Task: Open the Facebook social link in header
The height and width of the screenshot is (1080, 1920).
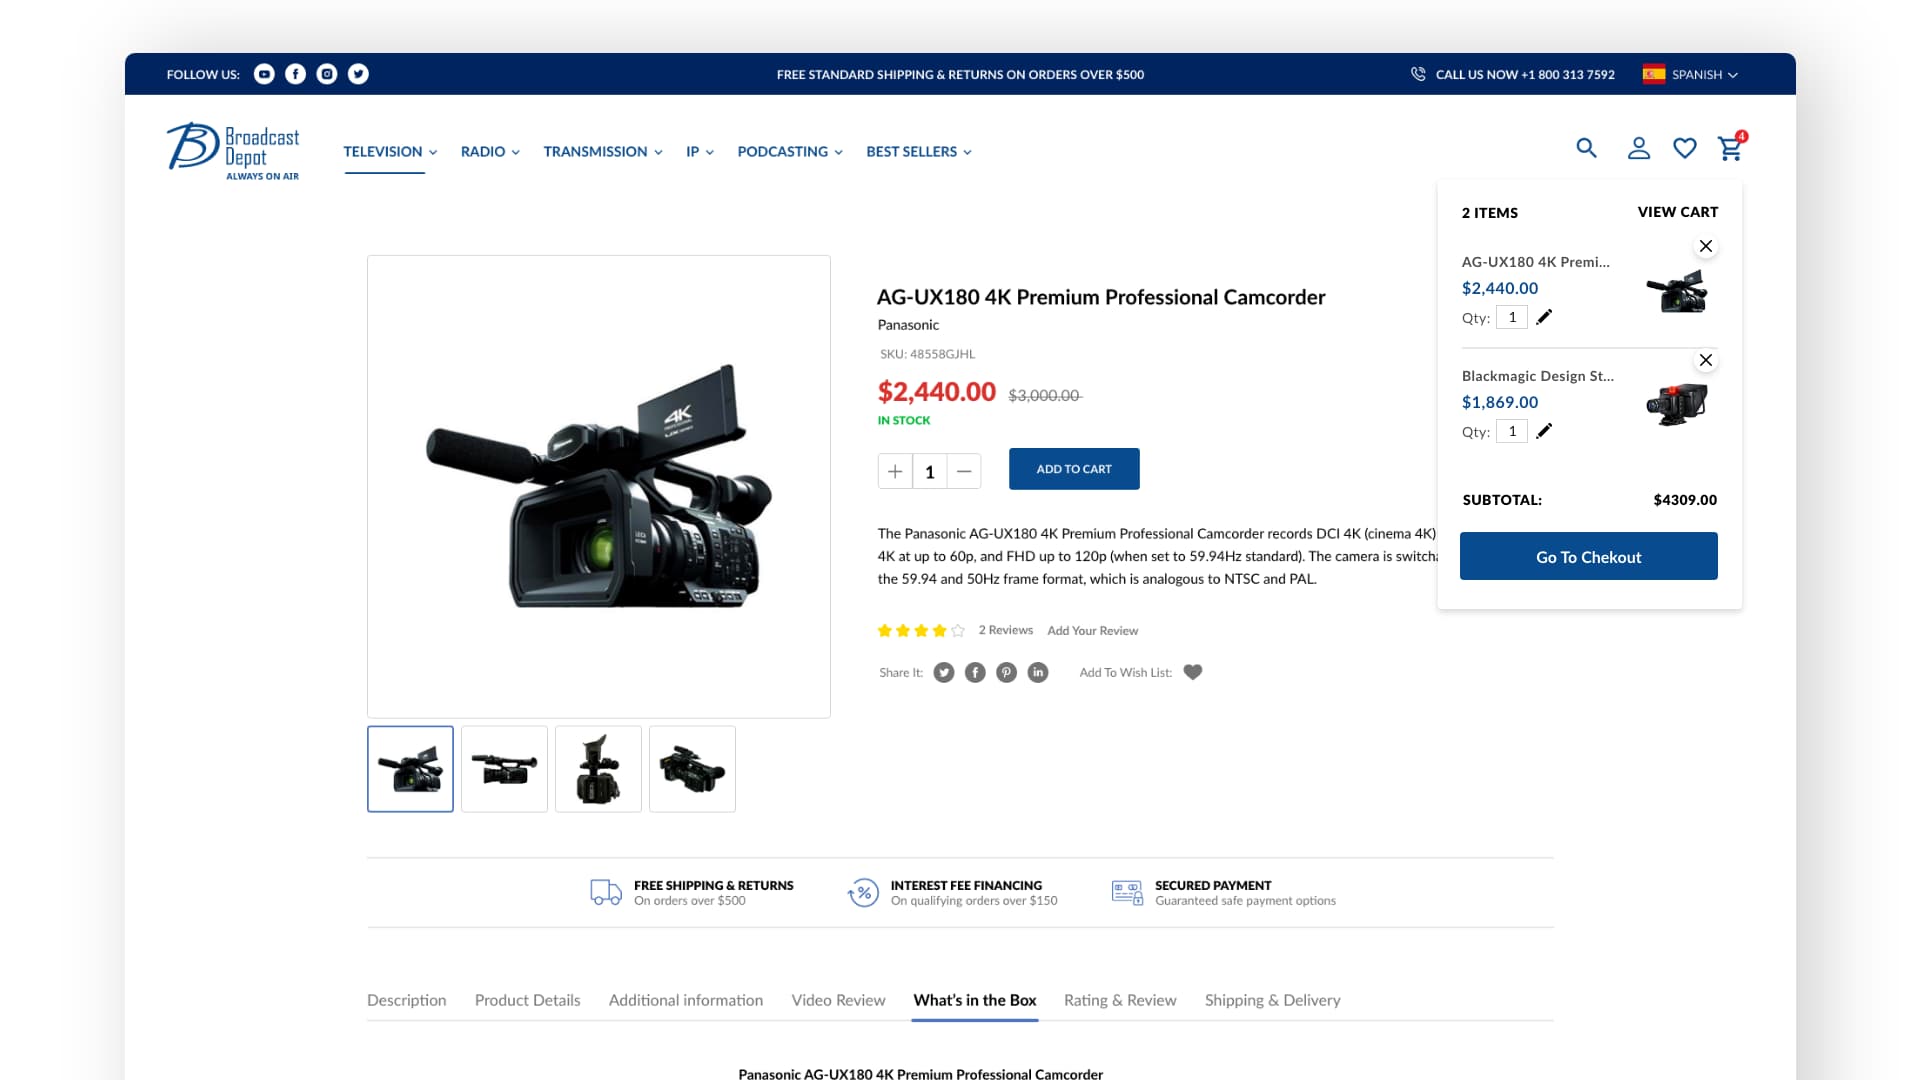Action: pos(295,74)
